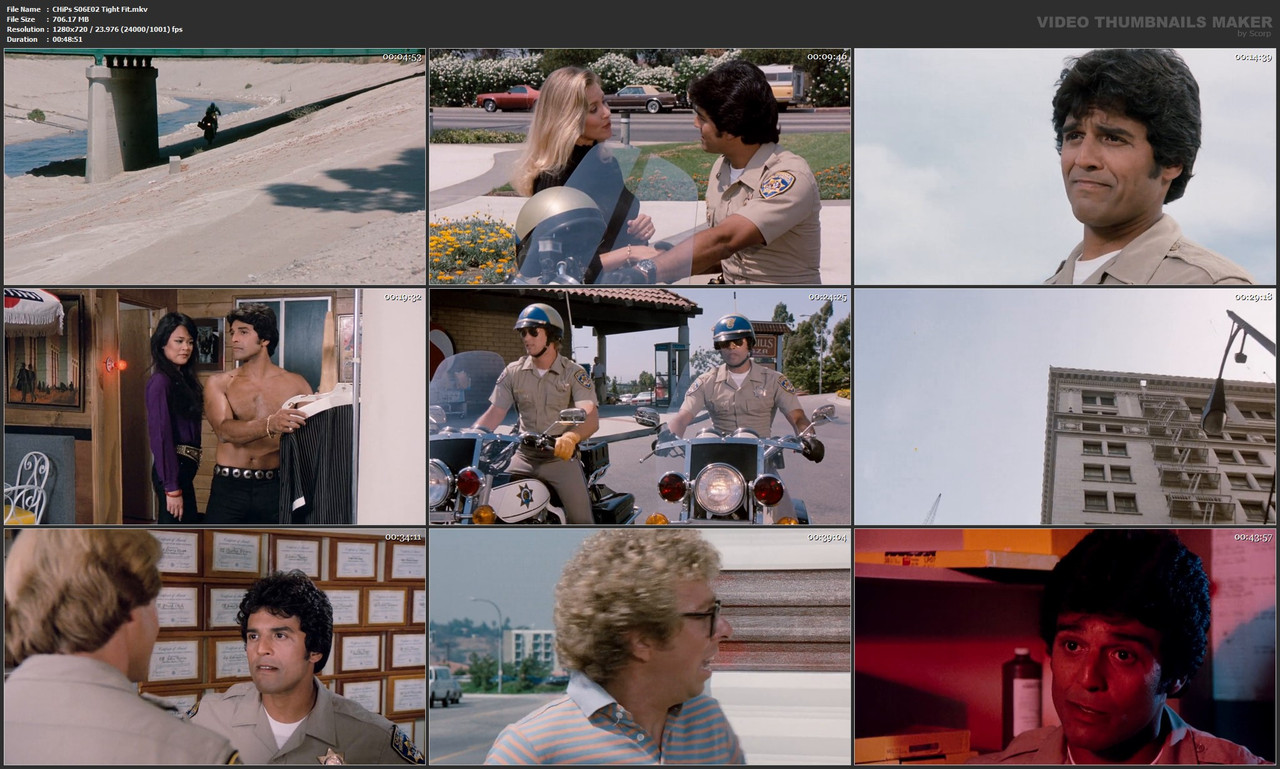1280x769 pixels.
Task: Select the duration value '00:48:51'
Action: (x=68, y=39)
